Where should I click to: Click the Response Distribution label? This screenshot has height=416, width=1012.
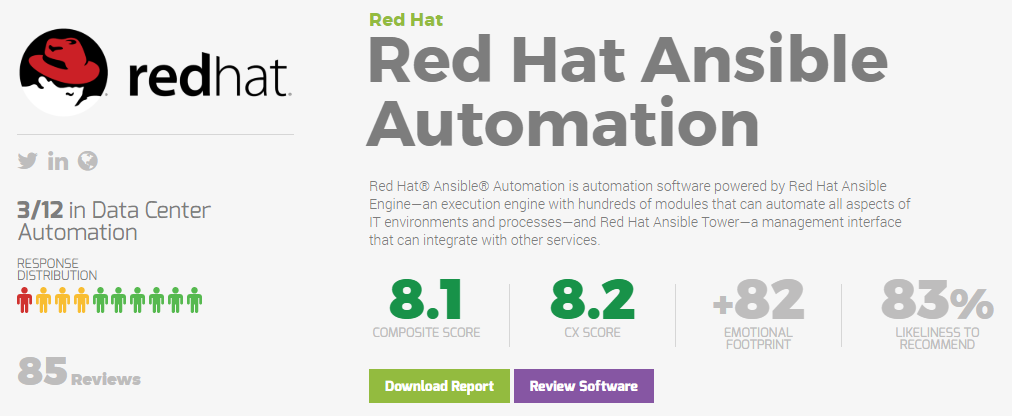[57, 269]
